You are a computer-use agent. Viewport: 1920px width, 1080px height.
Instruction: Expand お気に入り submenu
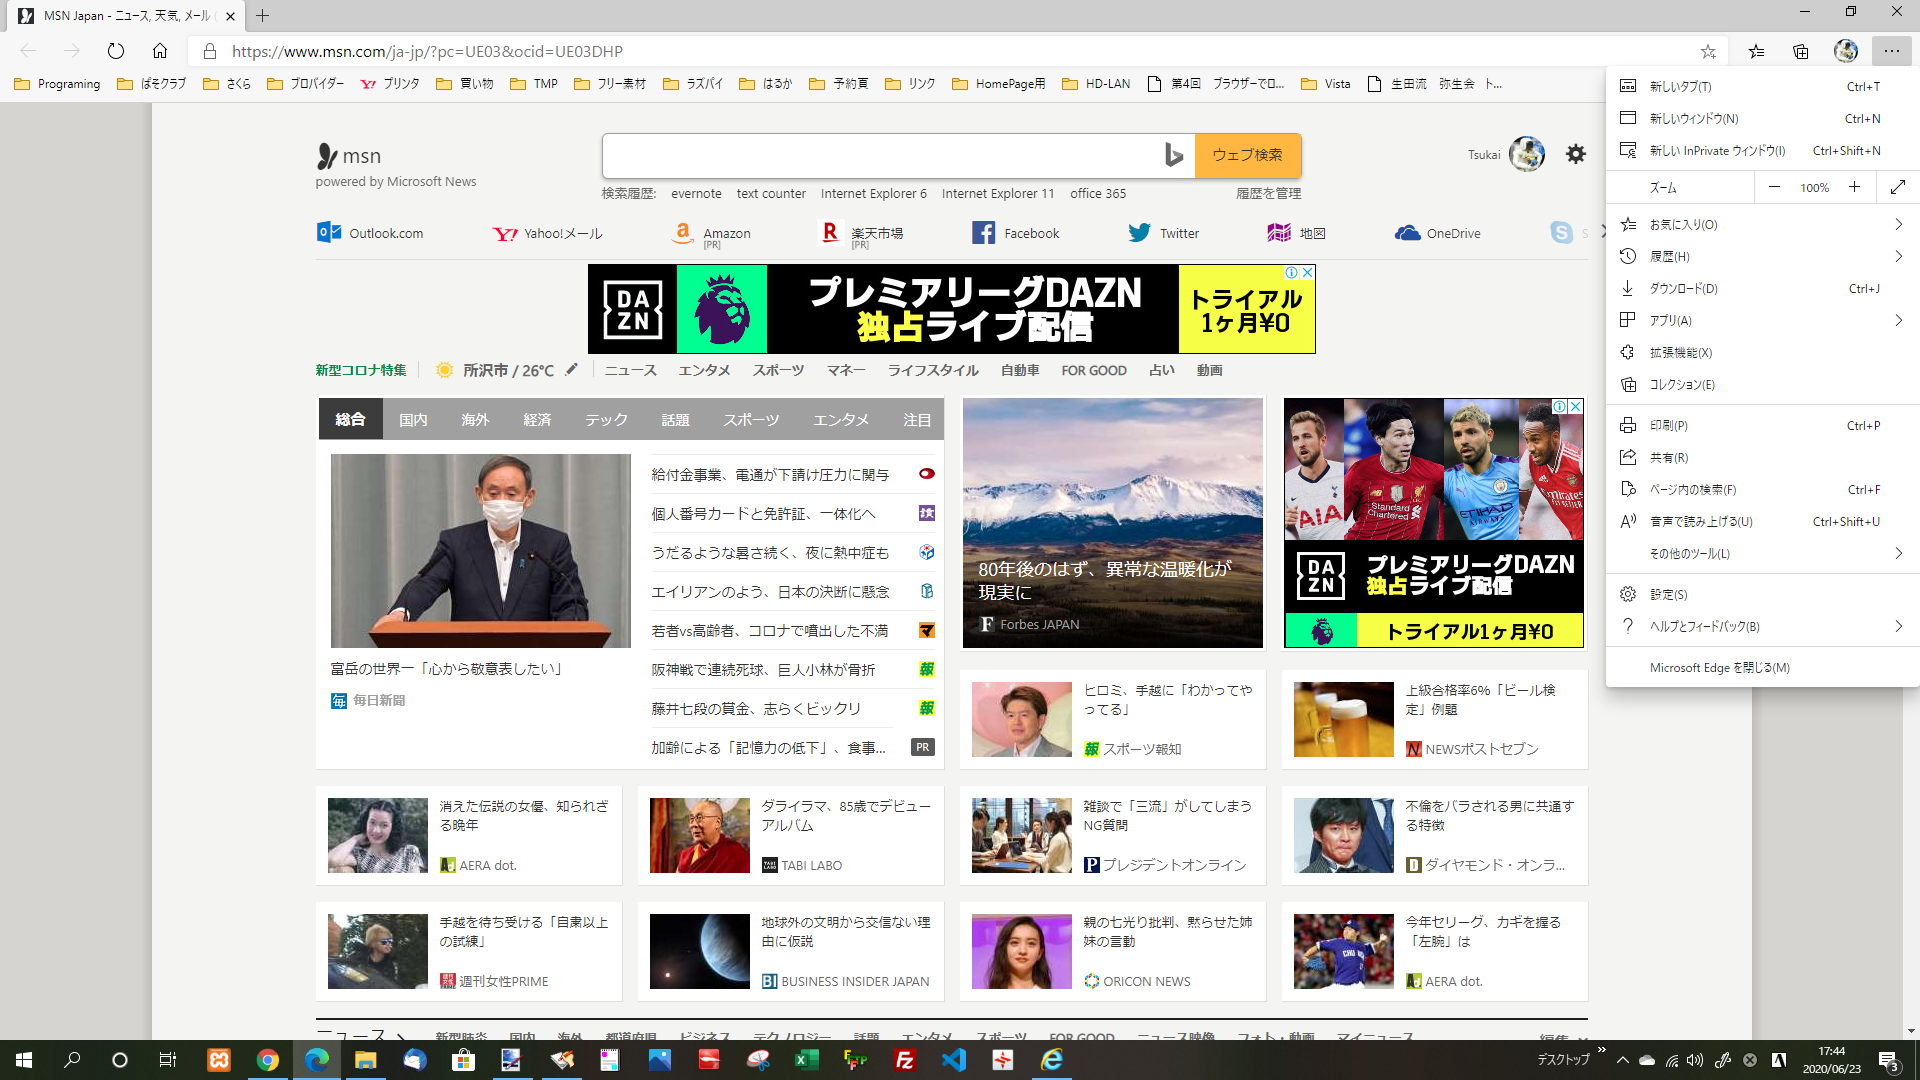[x=1897, y=225]
